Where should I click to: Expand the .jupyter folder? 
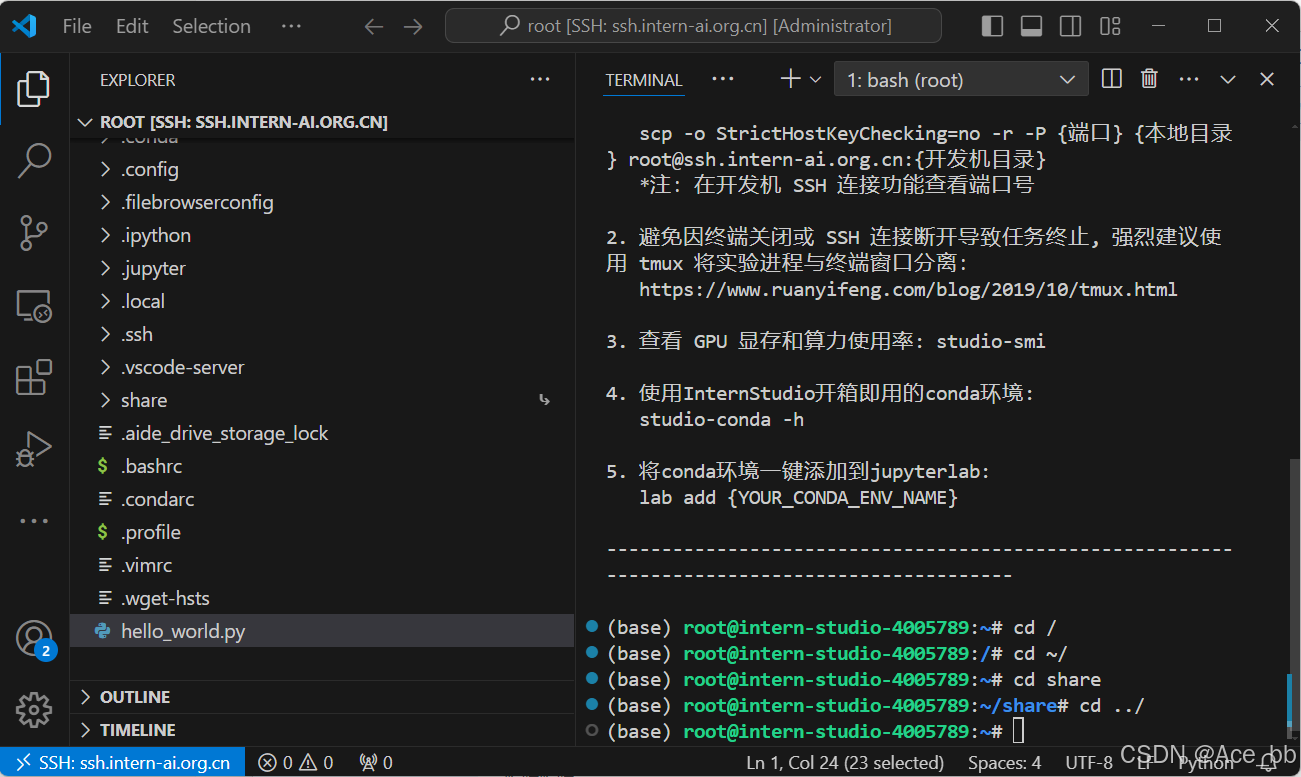322,268
